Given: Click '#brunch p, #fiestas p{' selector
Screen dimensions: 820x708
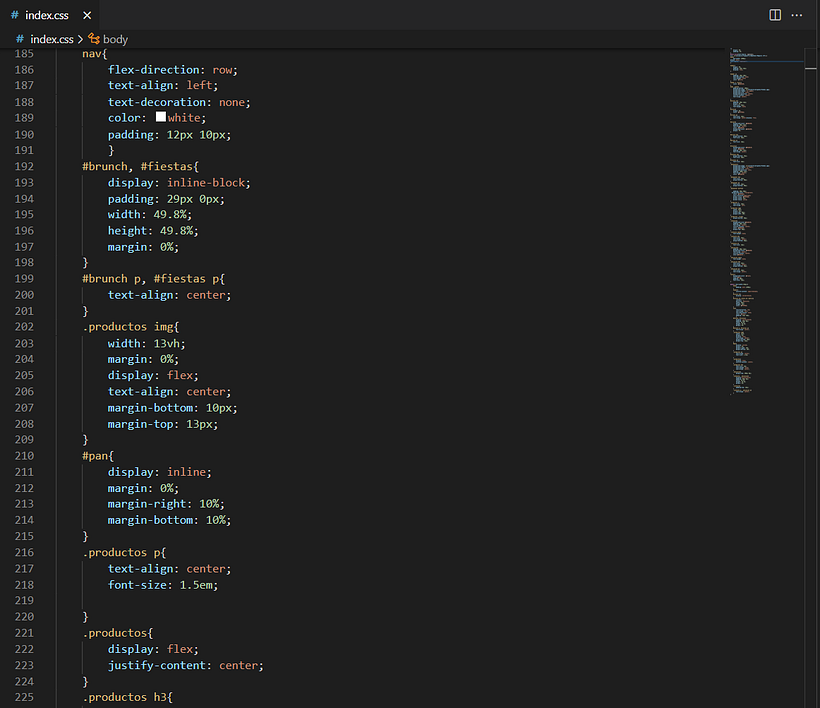Looking at the screenshot, I should [x=153, y=279].
